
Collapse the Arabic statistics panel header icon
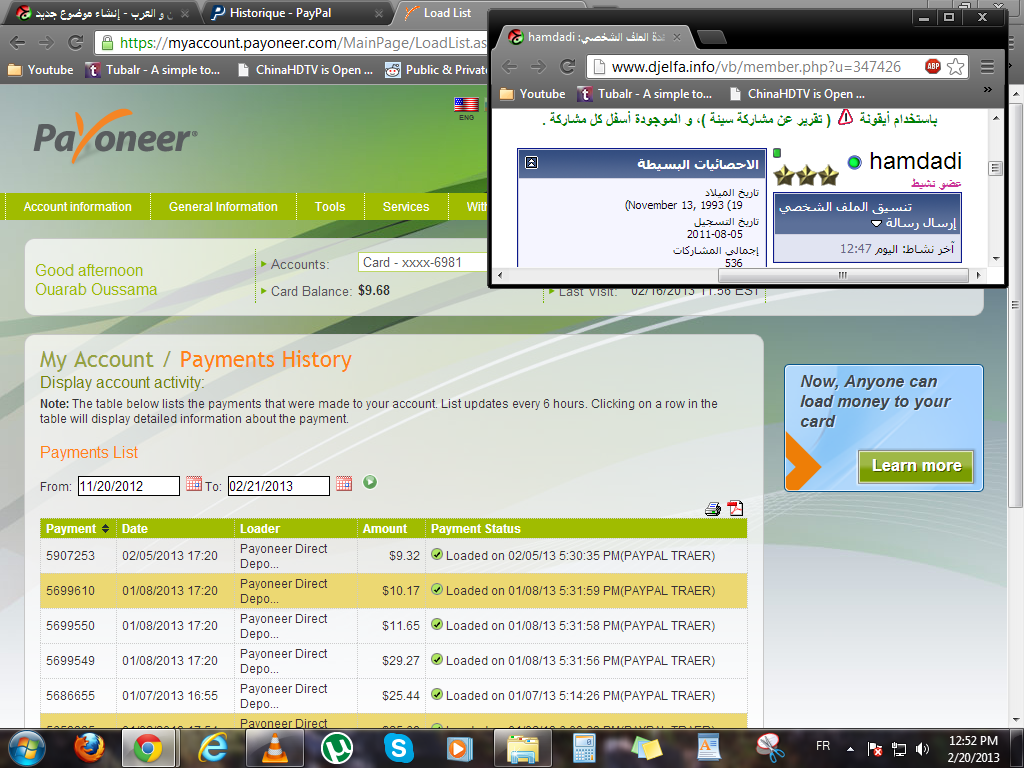coord(532,163)
